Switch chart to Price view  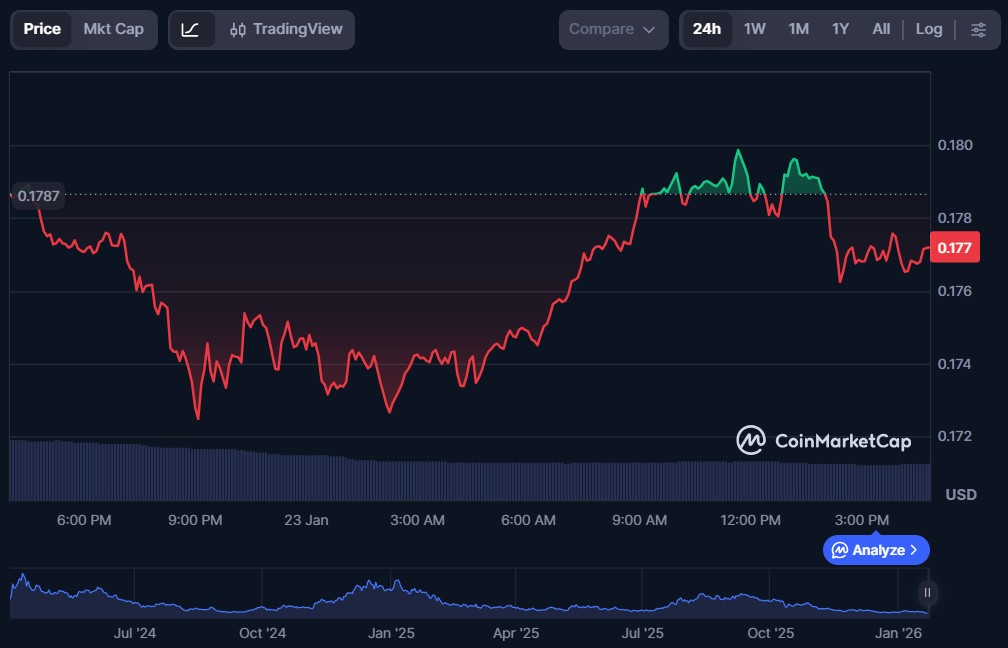pos(42,30)
